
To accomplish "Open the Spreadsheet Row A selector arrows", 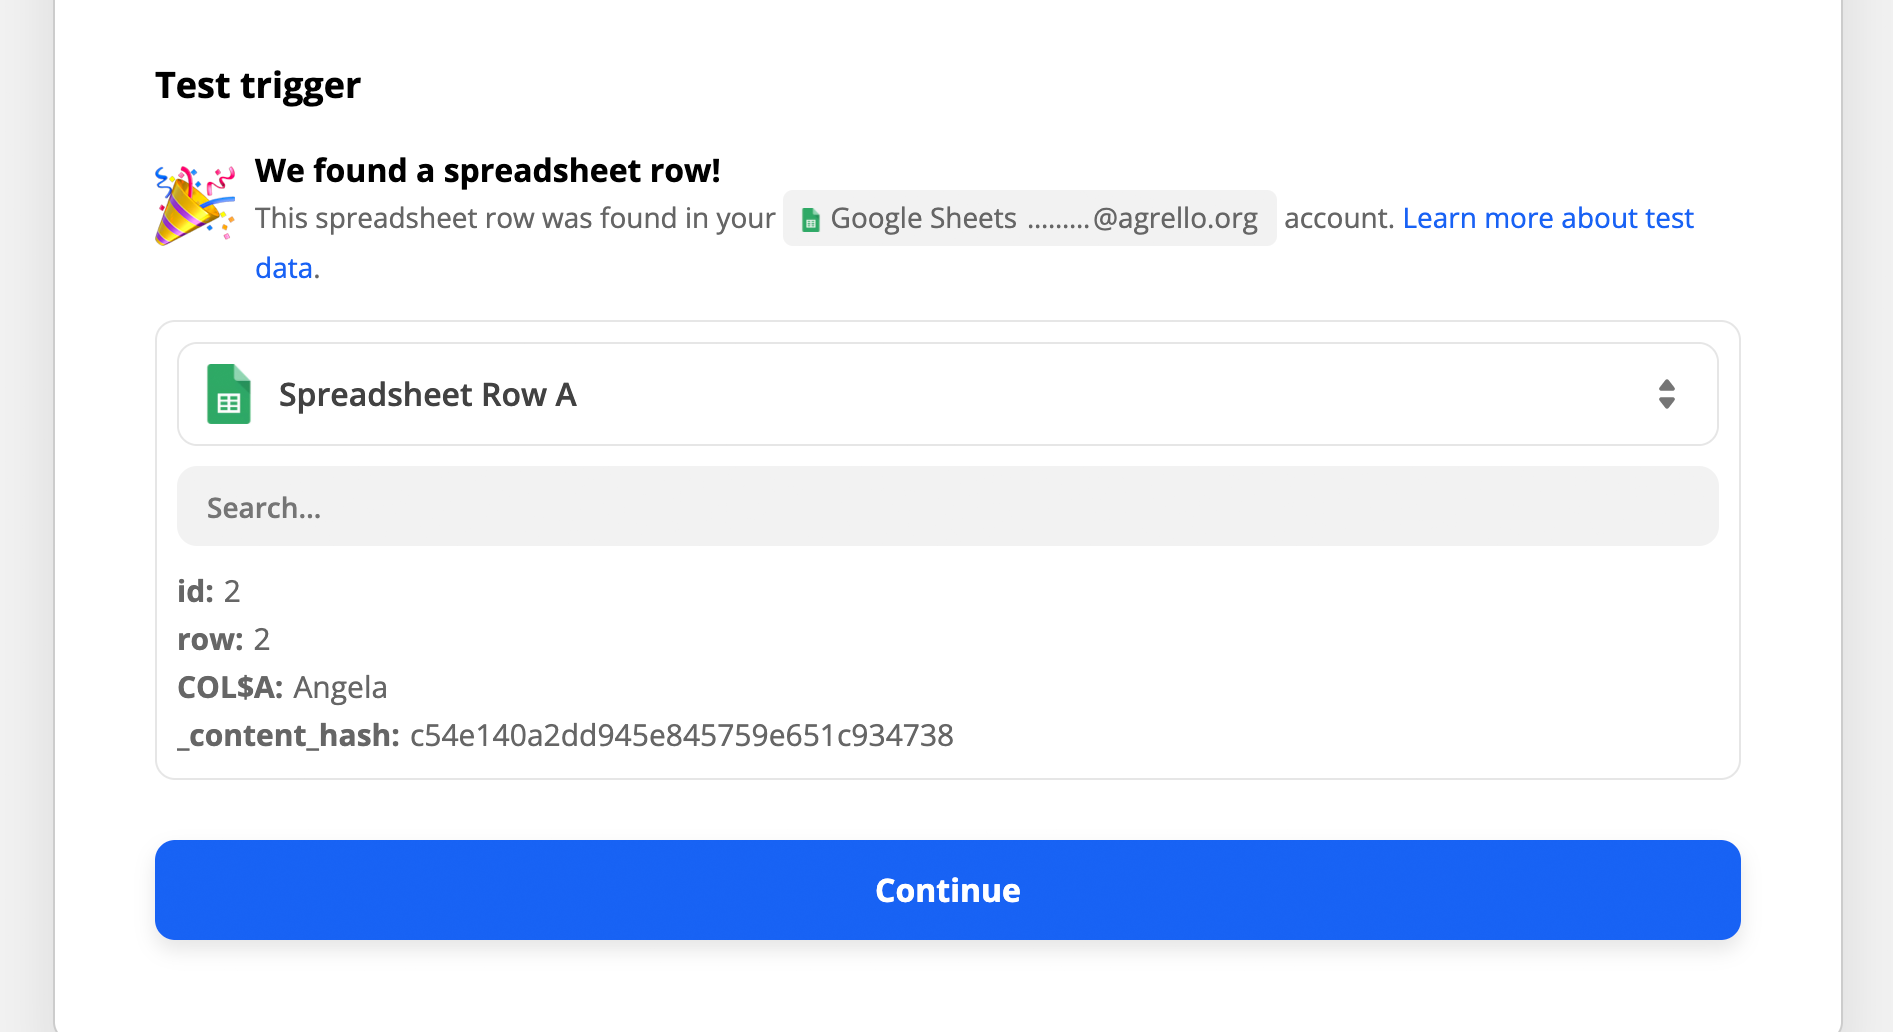I will tap(1666, 394).
